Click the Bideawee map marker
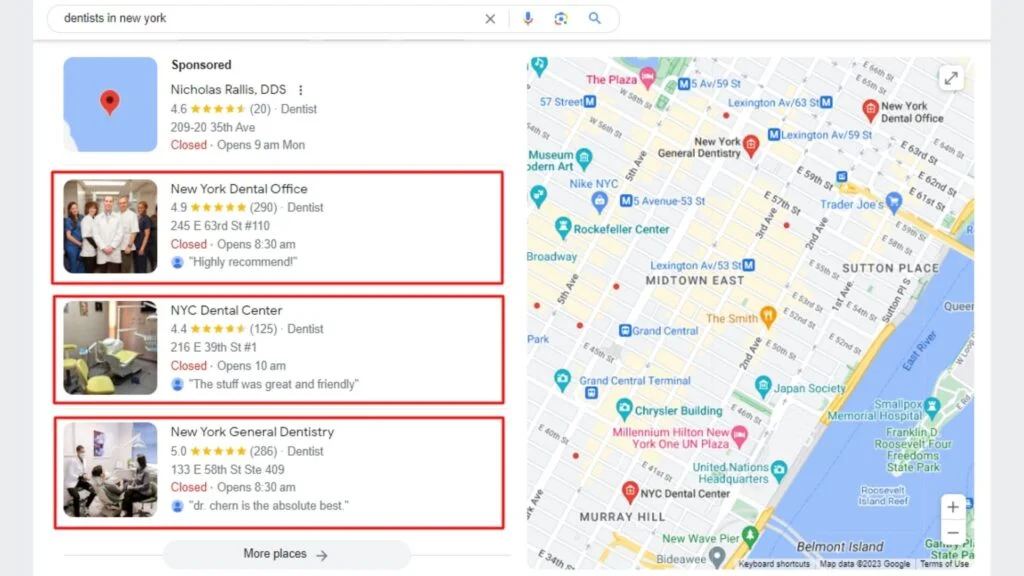Viewport: 1024px width, 576px height. (x=717, y=556)
